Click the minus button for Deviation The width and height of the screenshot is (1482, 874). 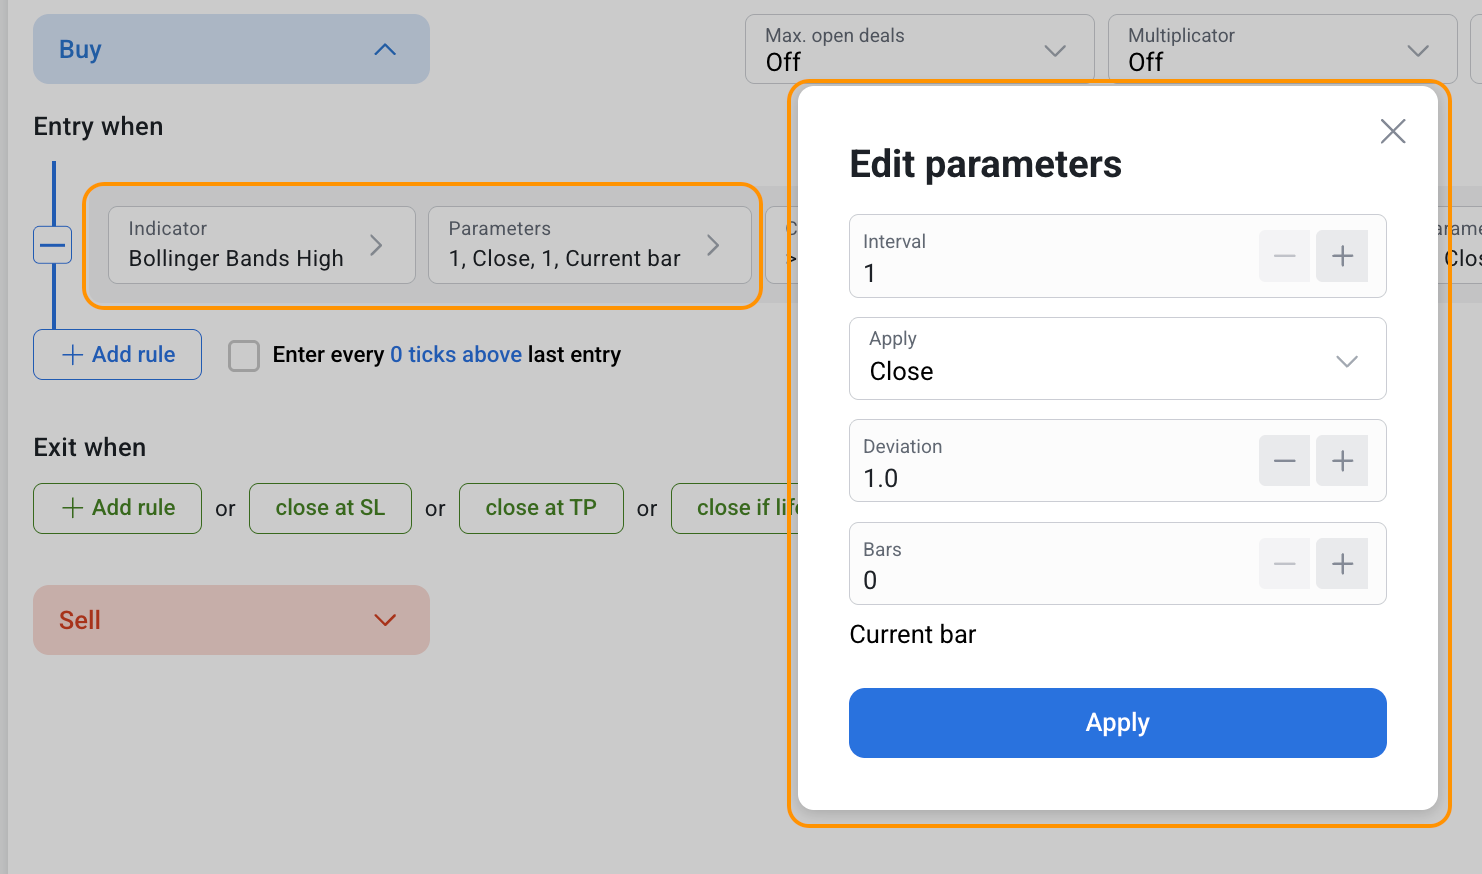coord(1284,461)
